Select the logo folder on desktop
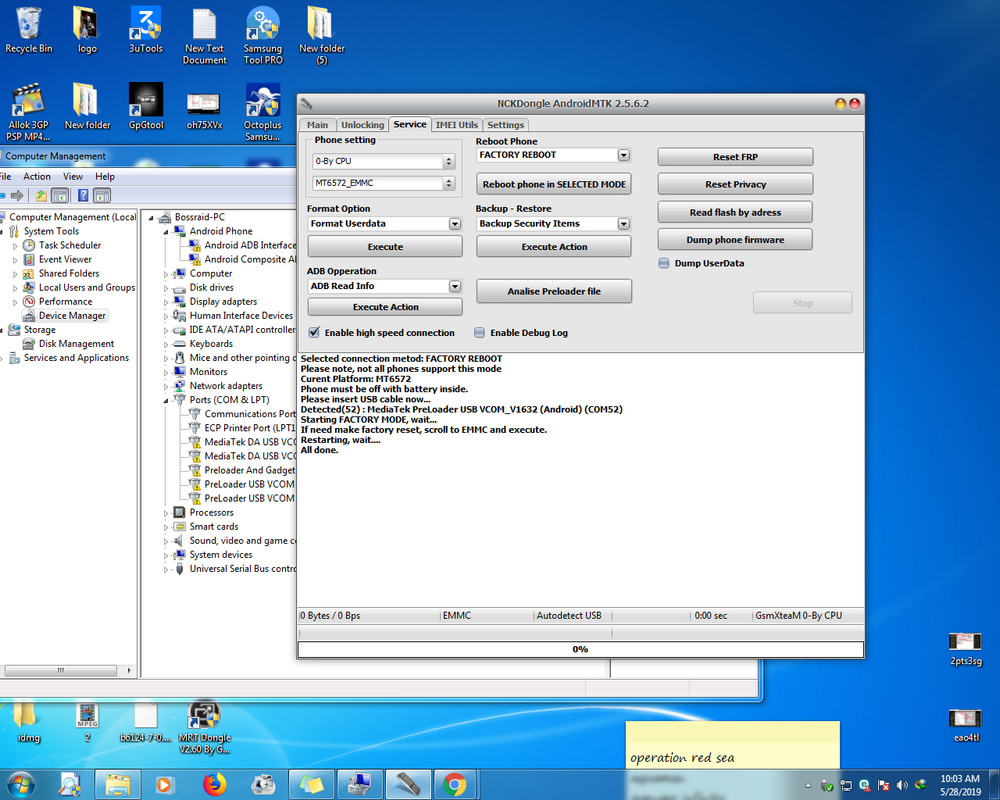 (x=87, y=30)
